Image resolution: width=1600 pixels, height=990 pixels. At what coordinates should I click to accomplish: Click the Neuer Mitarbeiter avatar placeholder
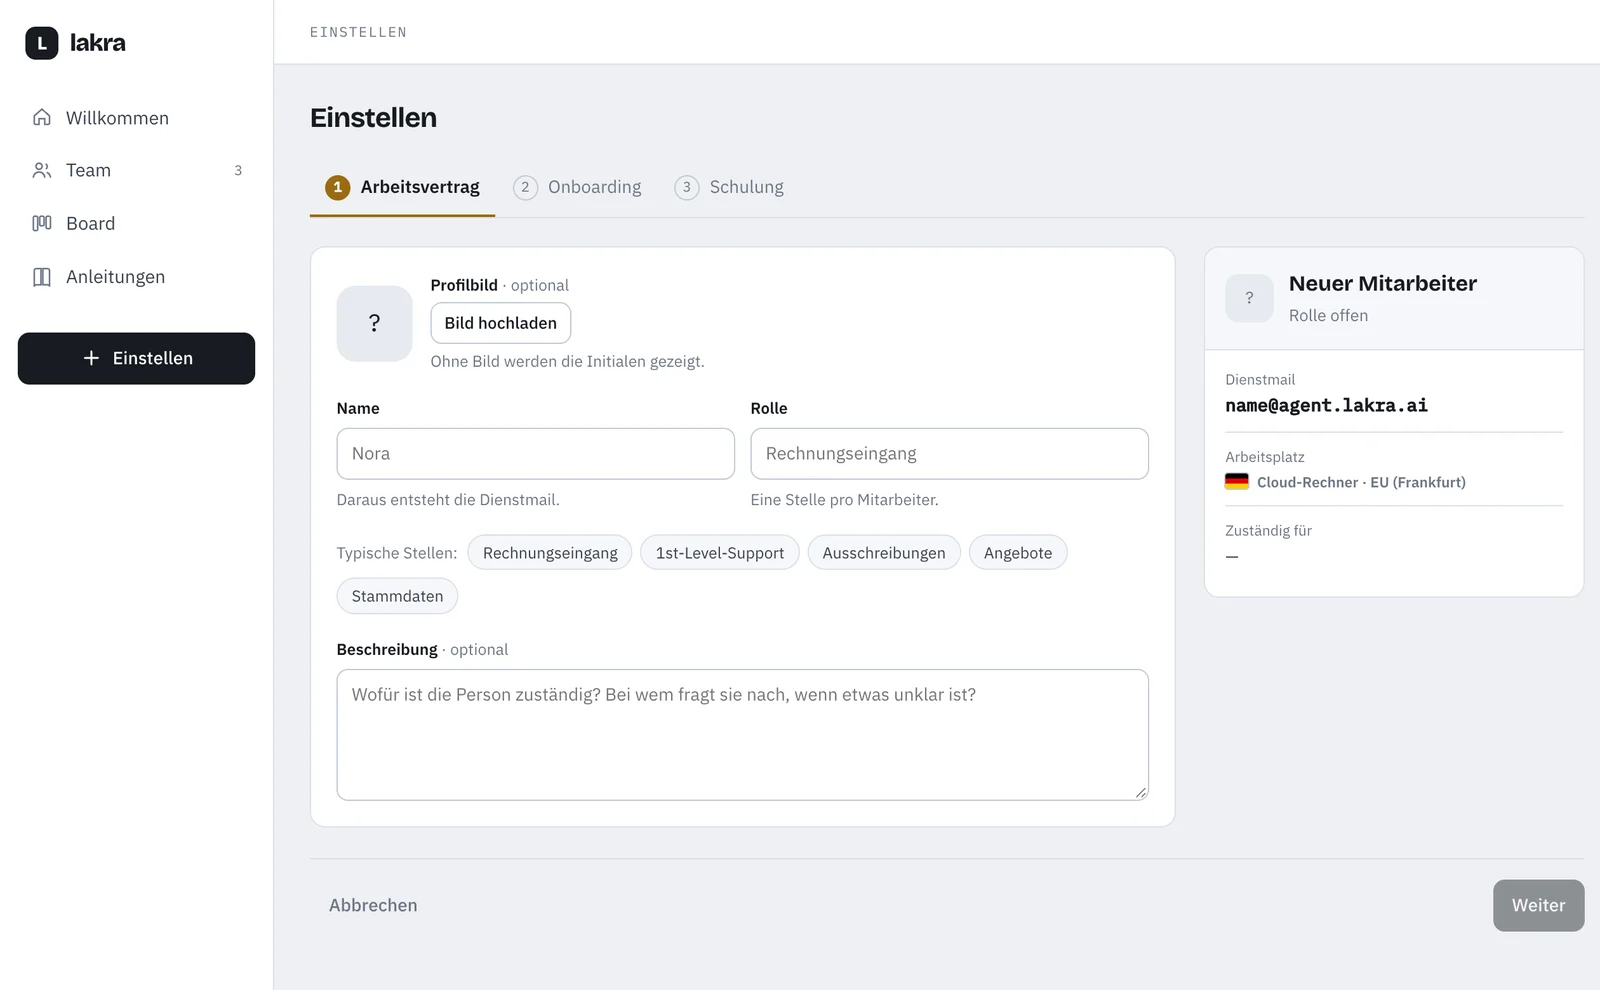click(x=1250, y=298)
